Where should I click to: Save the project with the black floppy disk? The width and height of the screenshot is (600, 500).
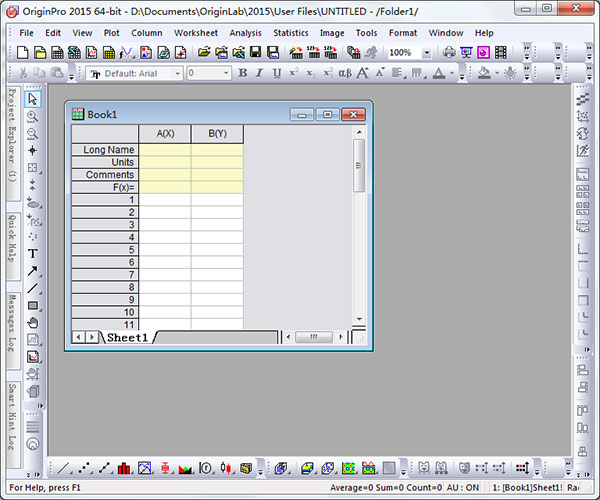[255, 52]
